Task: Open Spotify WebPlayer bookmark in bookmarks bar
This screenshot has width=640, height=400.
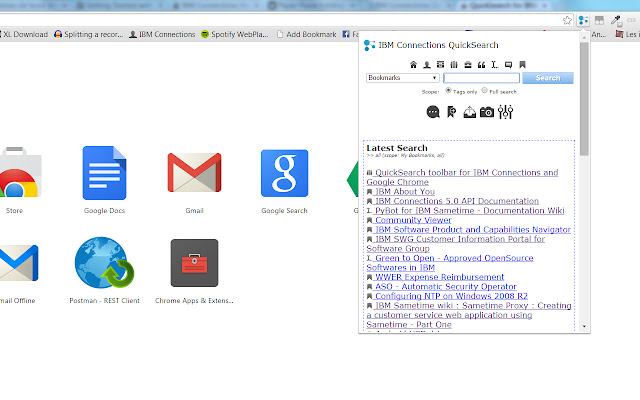Action: 235,34
